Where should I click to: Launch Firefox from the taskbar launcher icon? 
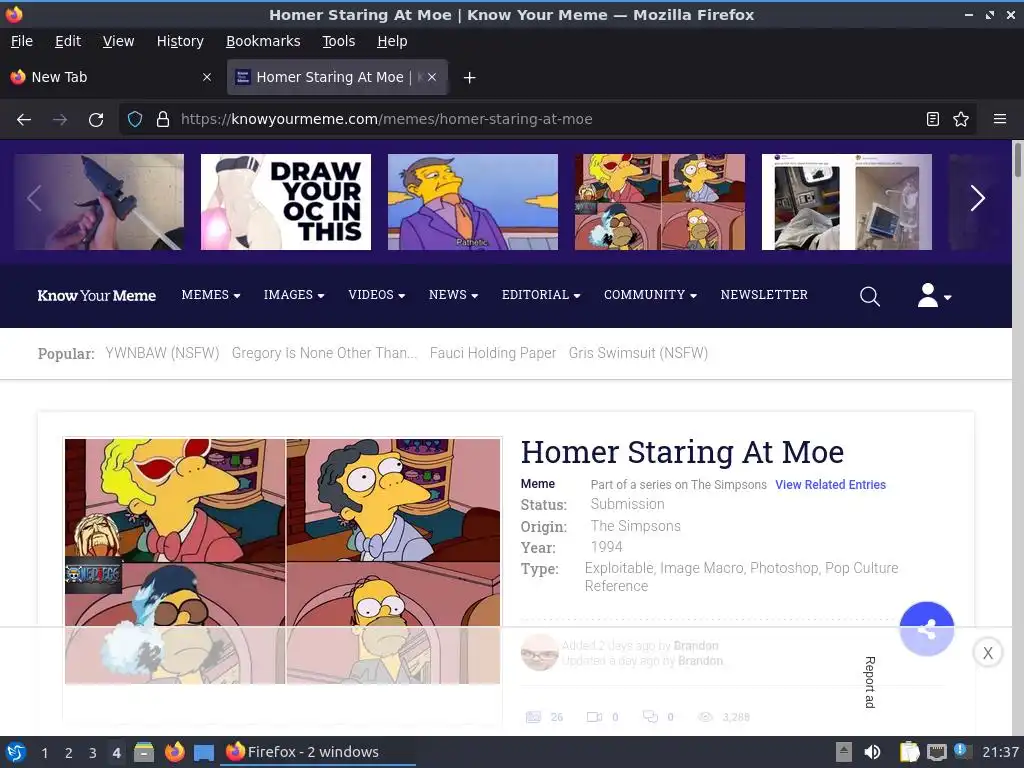pos(174,752)
